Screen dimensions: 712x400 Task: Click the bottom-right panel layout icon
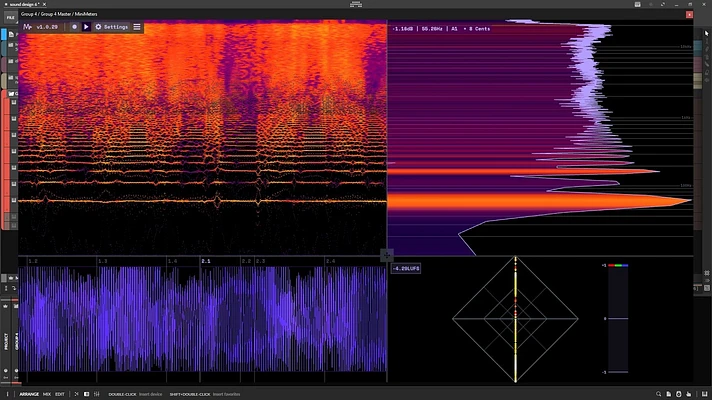pyautogui.click(x=704, y=394)
